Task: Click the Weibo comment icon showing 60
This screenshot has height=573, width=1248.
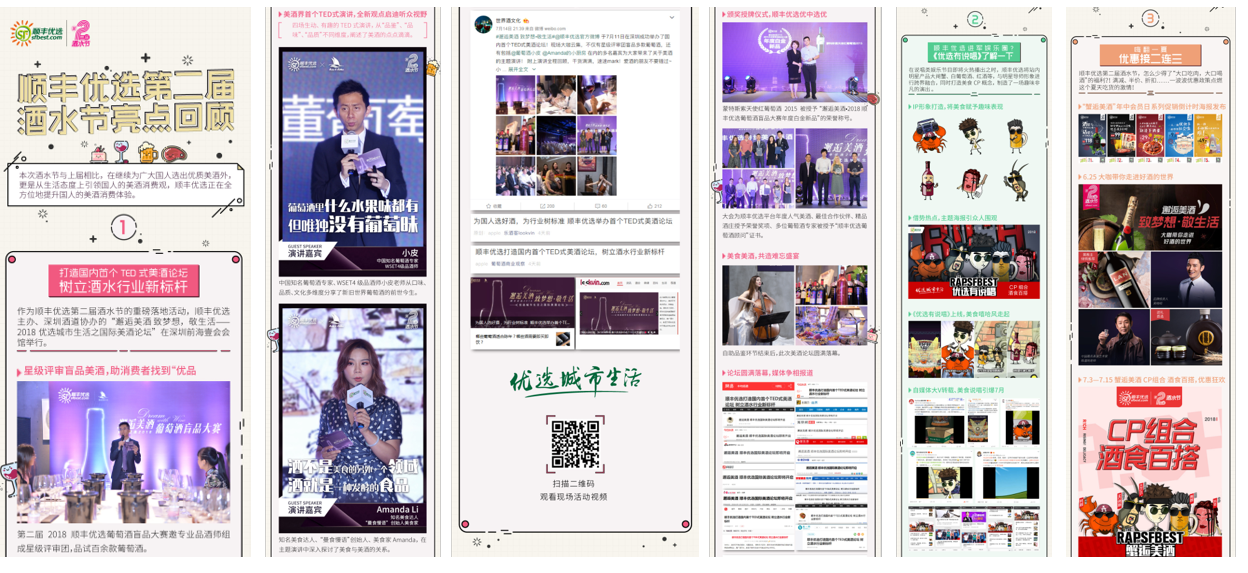Action: 601,206
